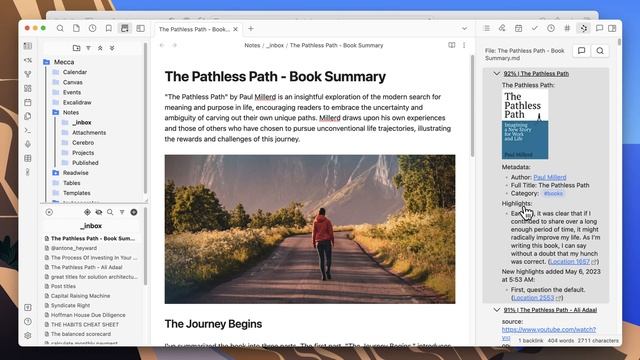The height and width of the screenshot is (360, 640).
Task: Select The Pathless Path - Book tab
Action: click(194, 29)
